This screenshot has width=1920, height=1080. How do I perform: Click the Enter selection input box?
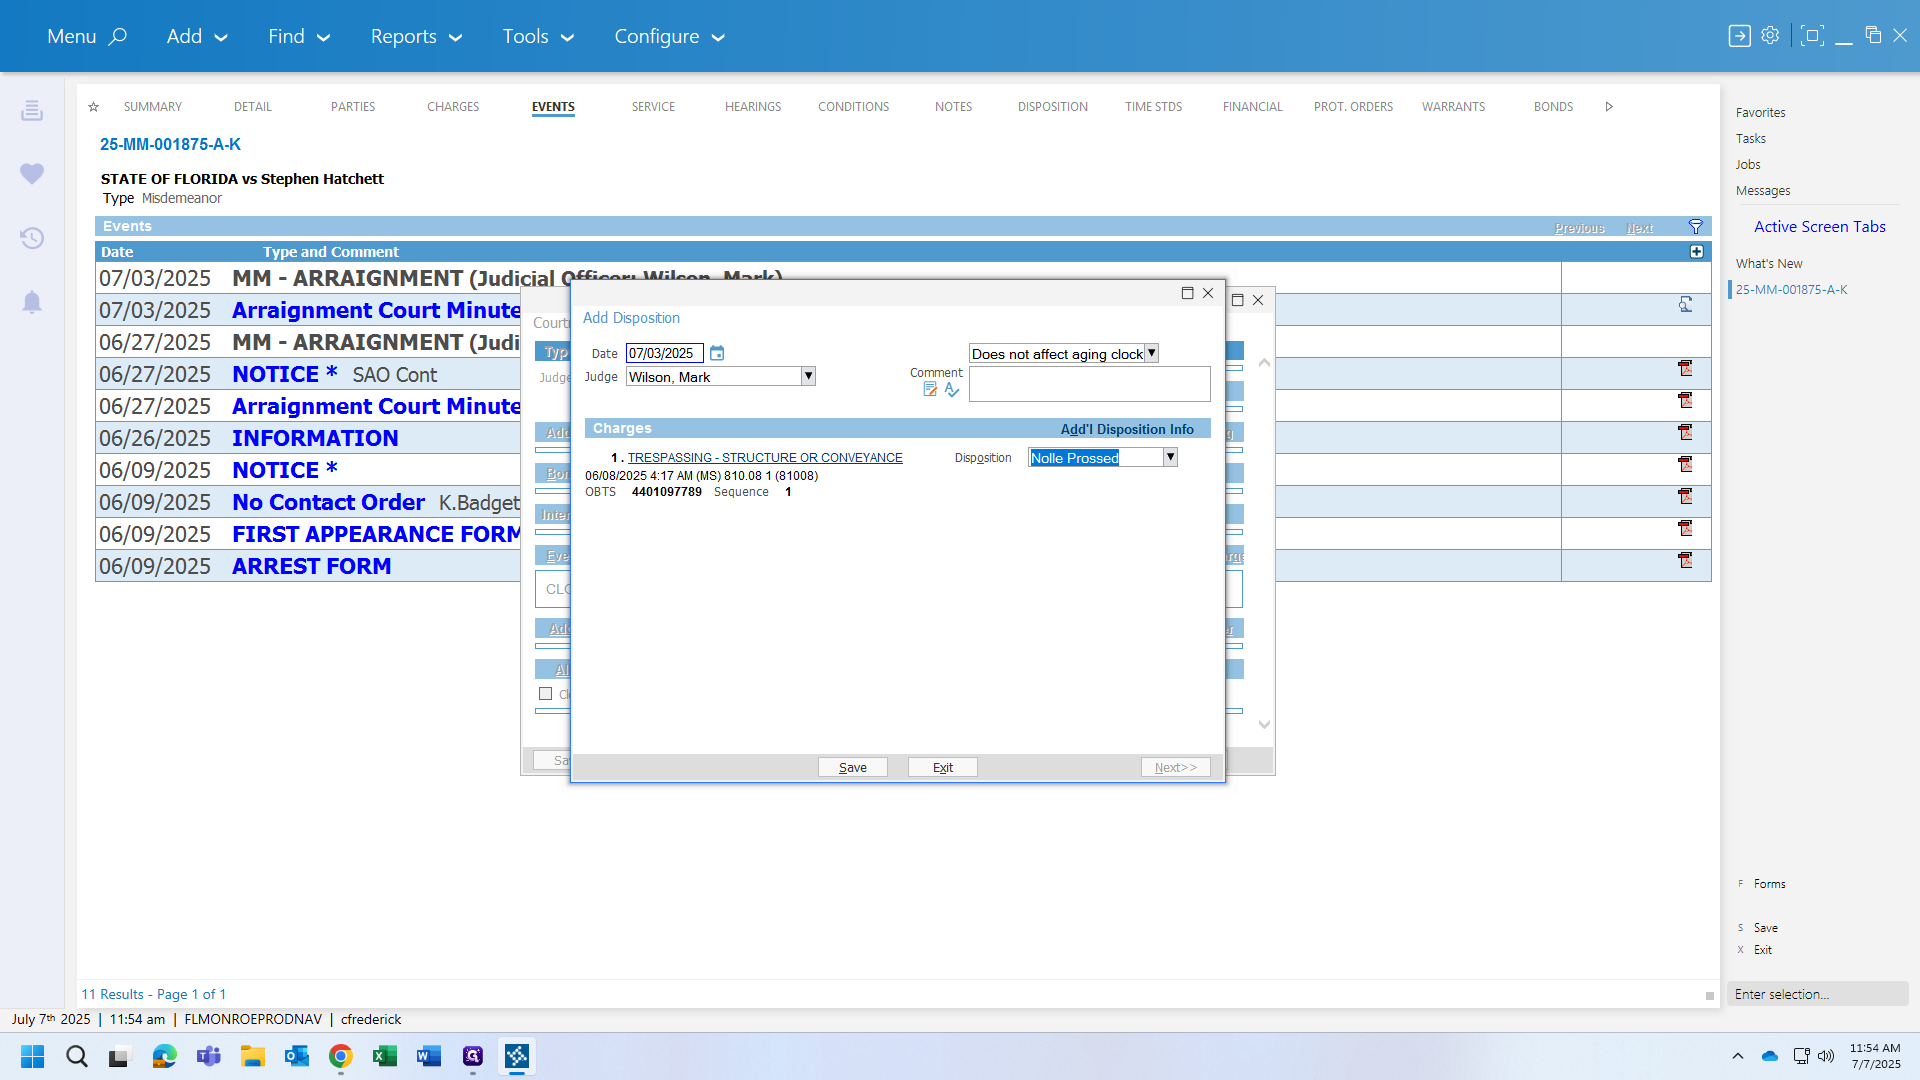click(1818, 994)
